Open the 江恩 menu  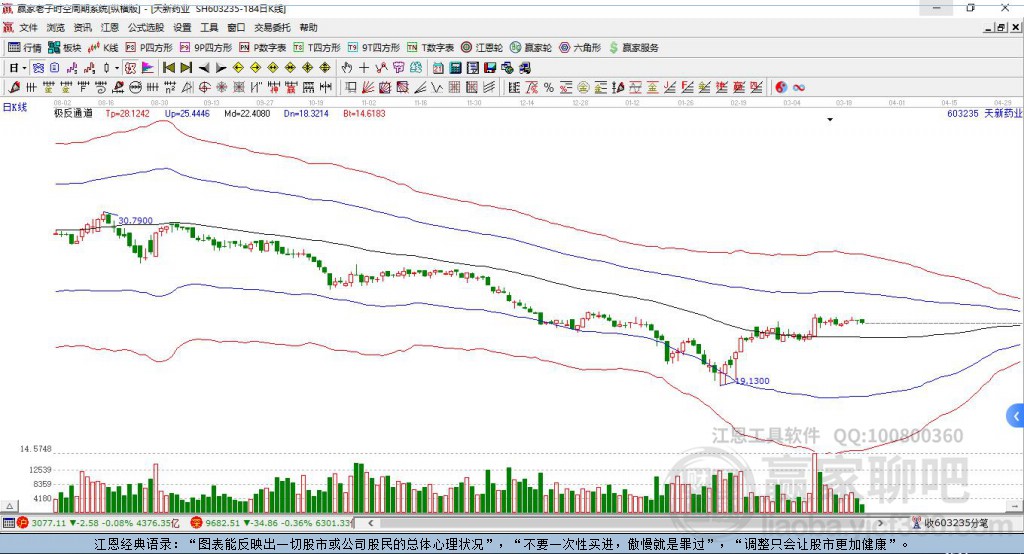pyautogui.click(x=110, y=27)
